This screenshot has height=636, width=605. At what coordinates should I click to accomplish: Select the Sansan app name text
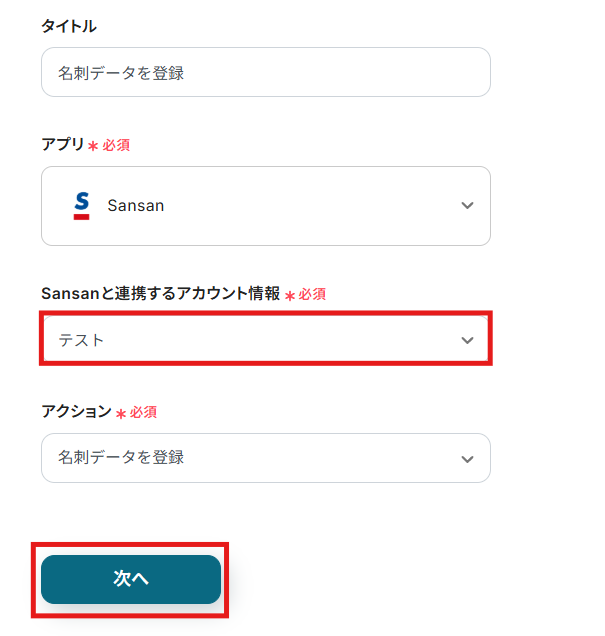(135, 206)
